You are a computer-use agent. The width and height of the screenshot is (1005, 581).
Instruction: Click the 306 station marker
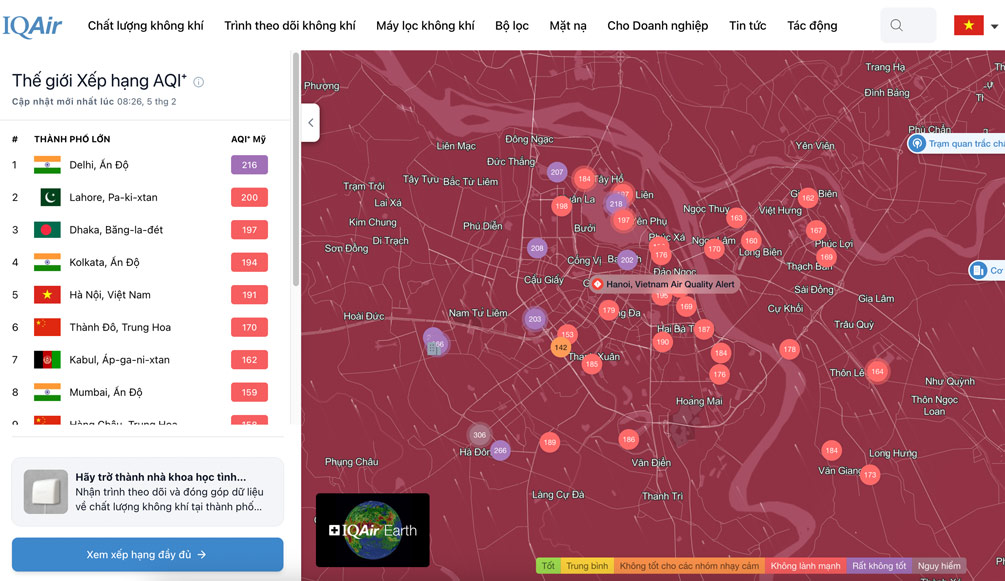(480, 435)
